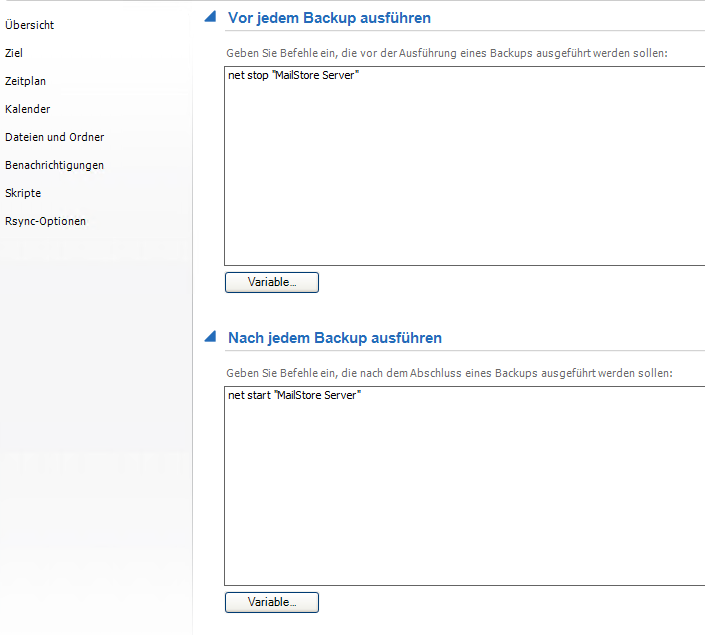Viewport: 705px width, 635px height.
Task: Collapse the 'Vor jedem Backup ausführen' triangle
Action: pos(210,17)
